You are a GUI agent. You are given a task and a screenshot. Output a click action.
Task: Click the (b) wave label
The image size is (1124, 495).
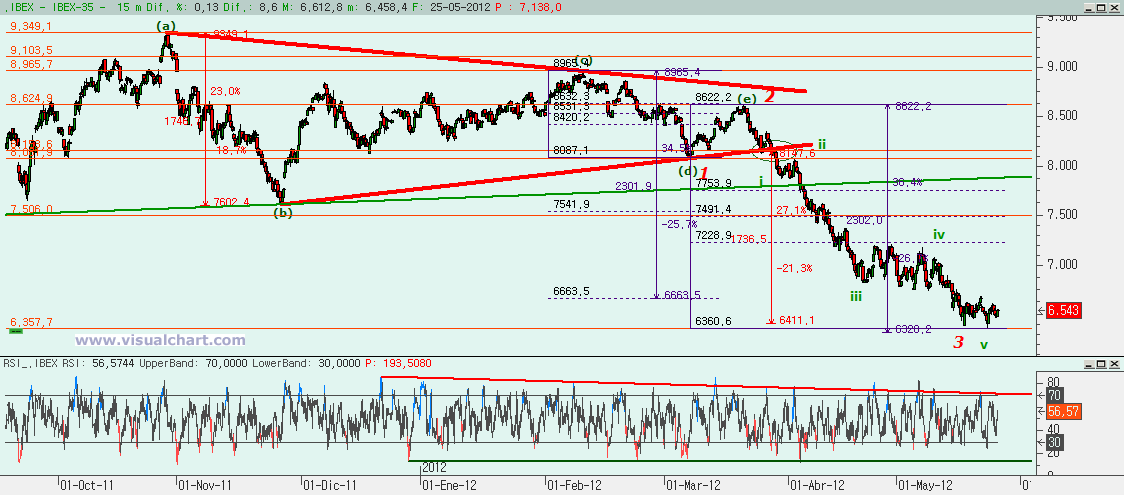(283, 213)
